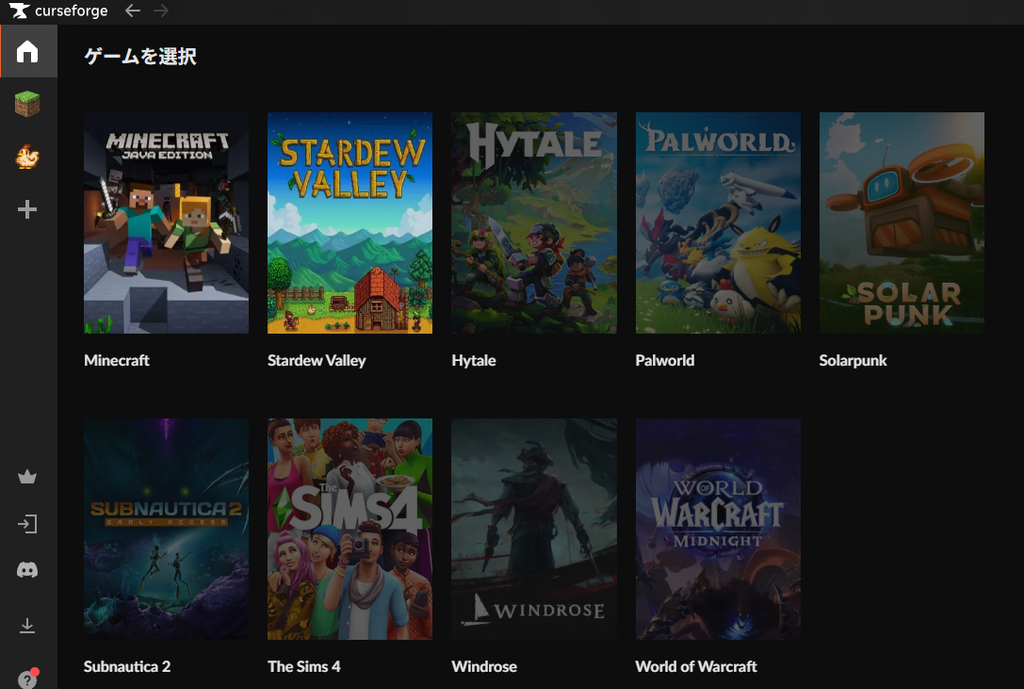
Task: Click the ゲームを選択 heading
Action: click(x=140, y=56)
